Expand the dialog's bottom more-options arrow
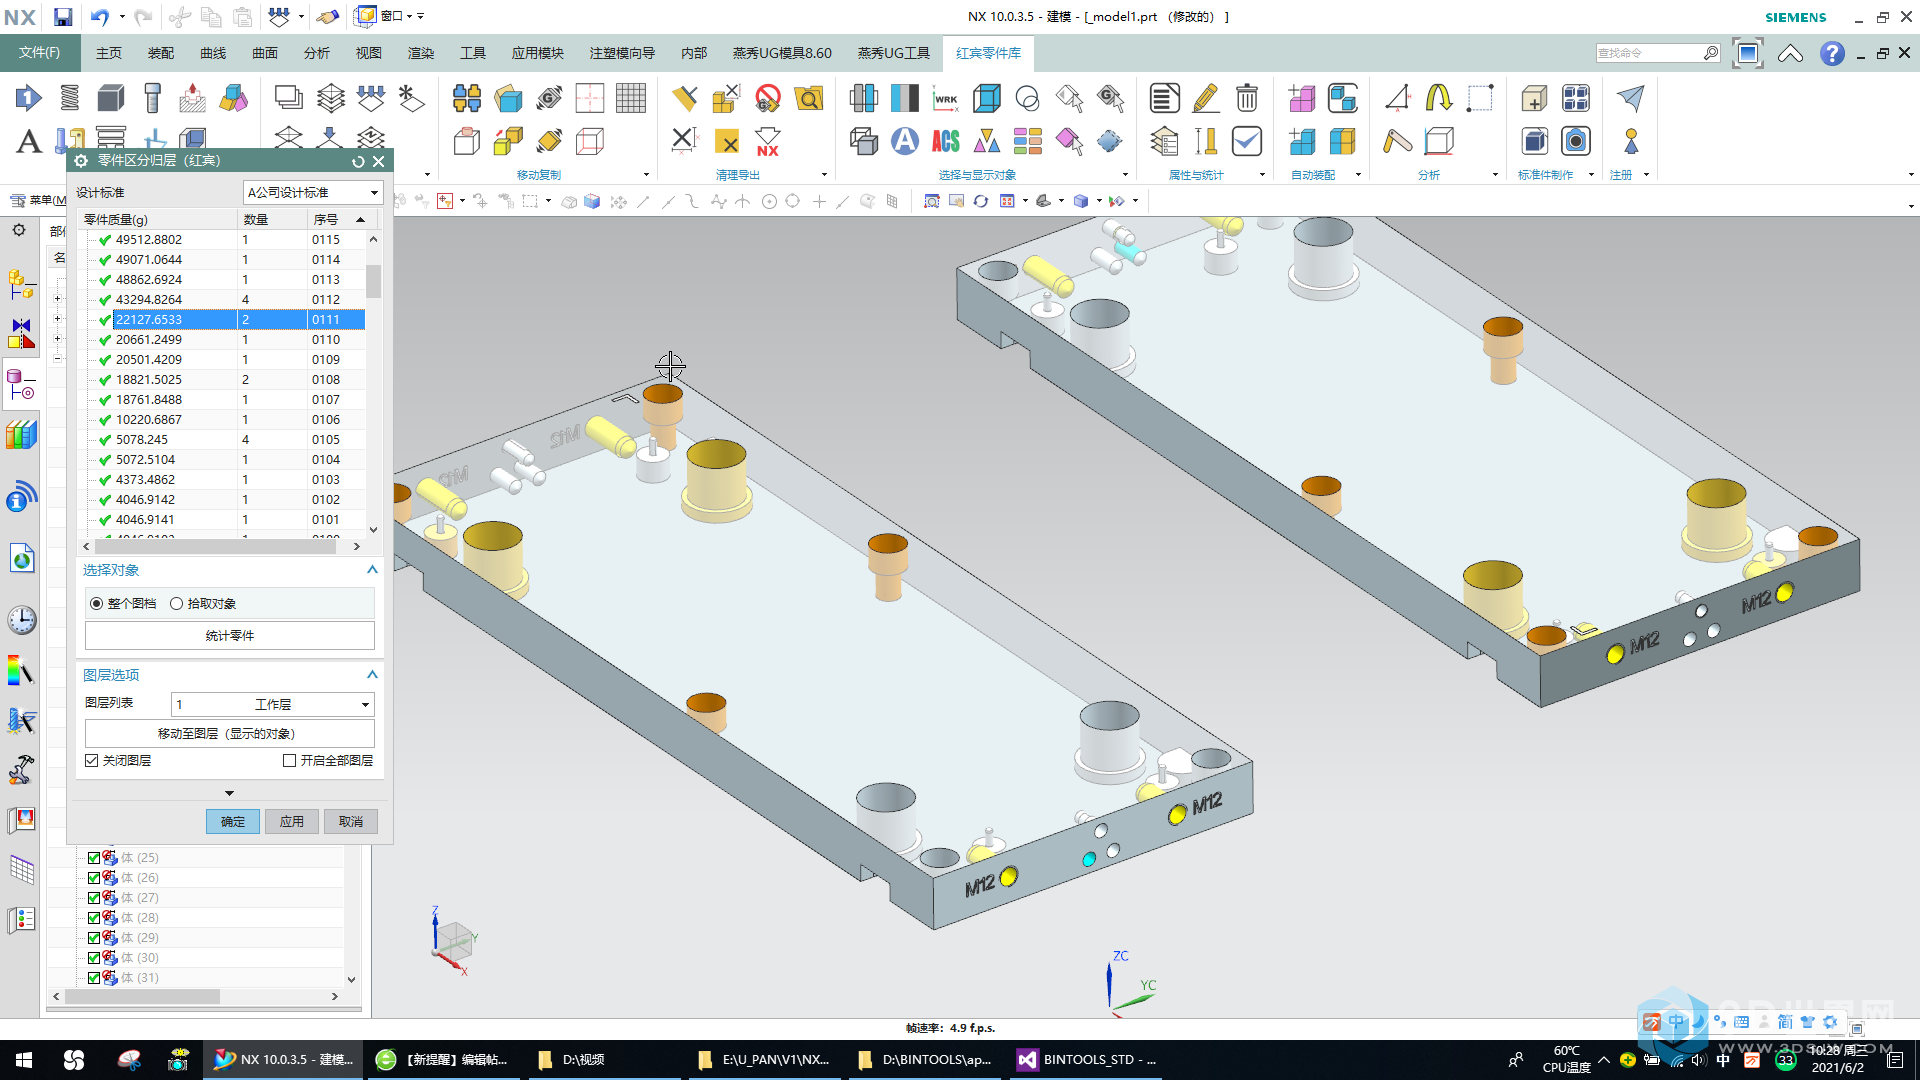Image resolution: width=1920 pixels, height=1080 pixels. click(x=229, y=794)
